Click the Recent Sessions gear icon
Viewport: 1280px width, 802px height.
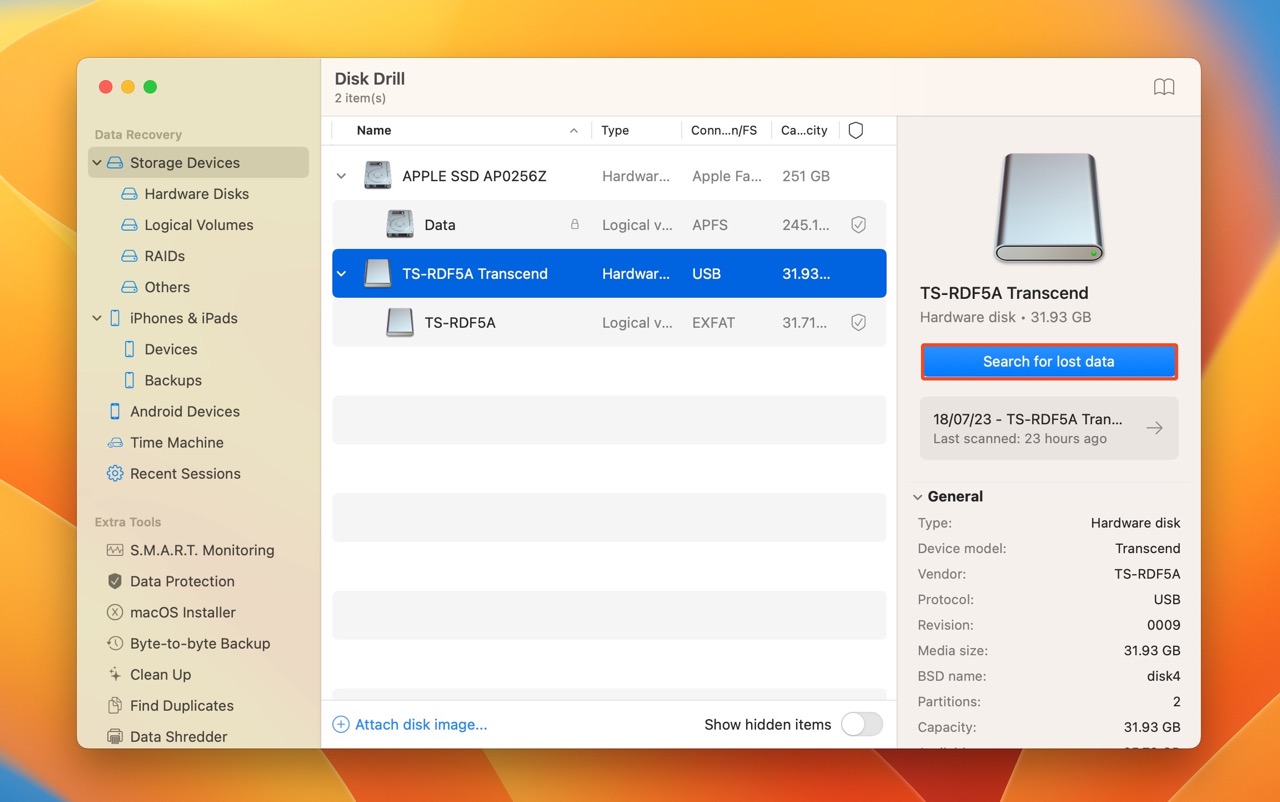[115, 473]
